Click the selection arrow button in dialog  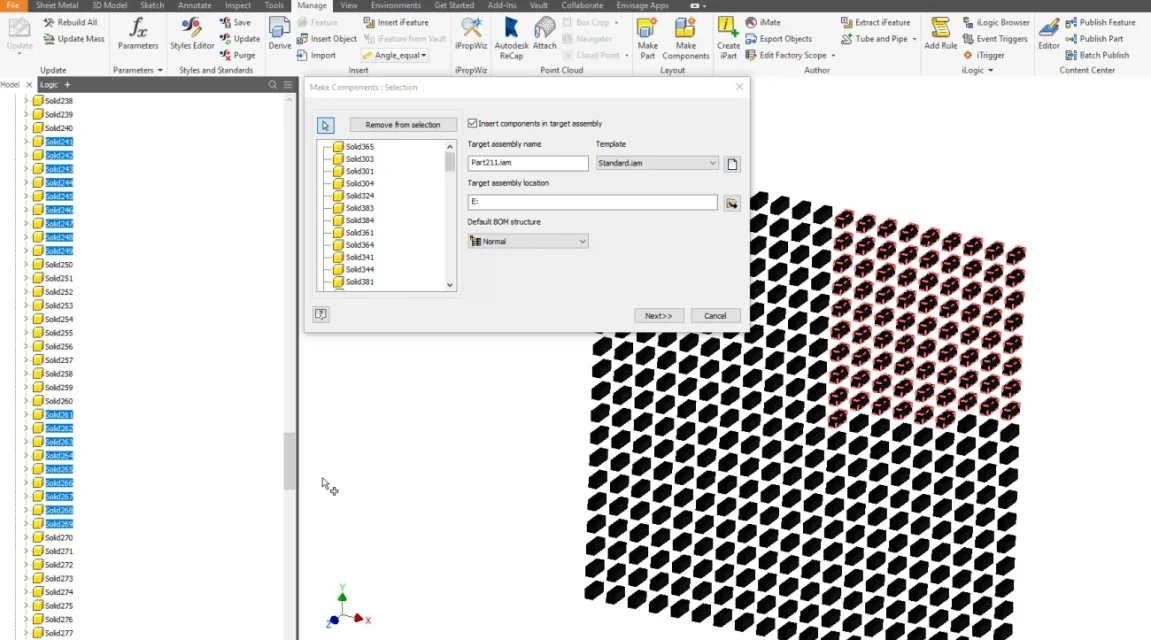pyautogui.click(x=325, y=126)
